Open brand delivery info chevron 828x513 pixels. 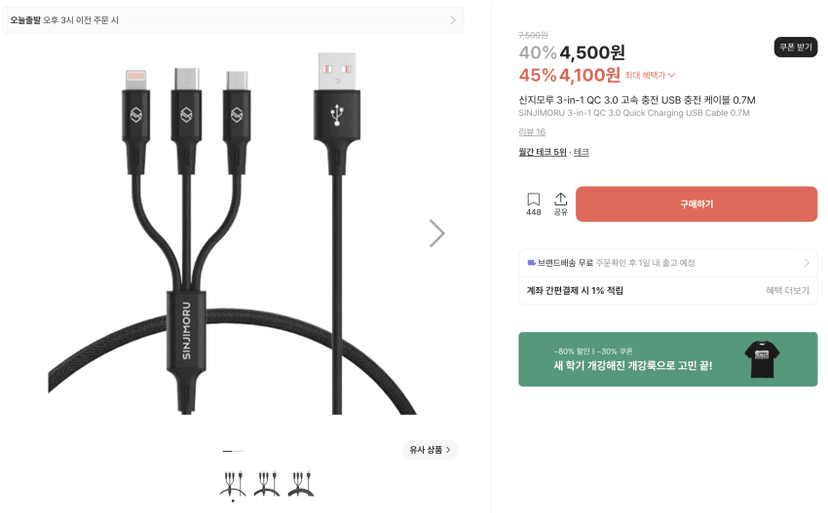806,263
